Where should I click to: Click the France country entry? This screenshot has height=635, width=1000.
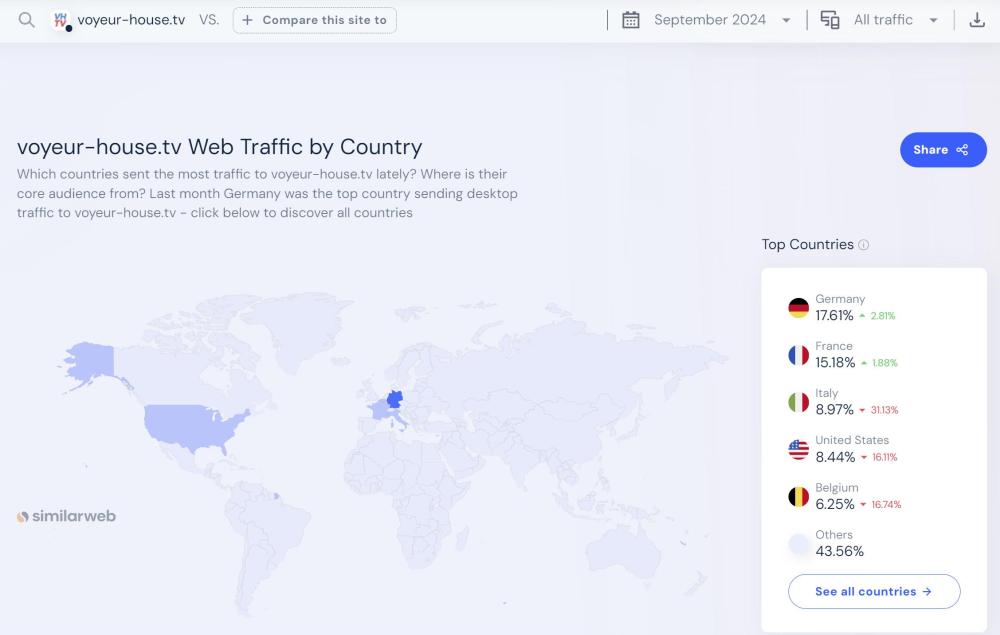(835, 355)
